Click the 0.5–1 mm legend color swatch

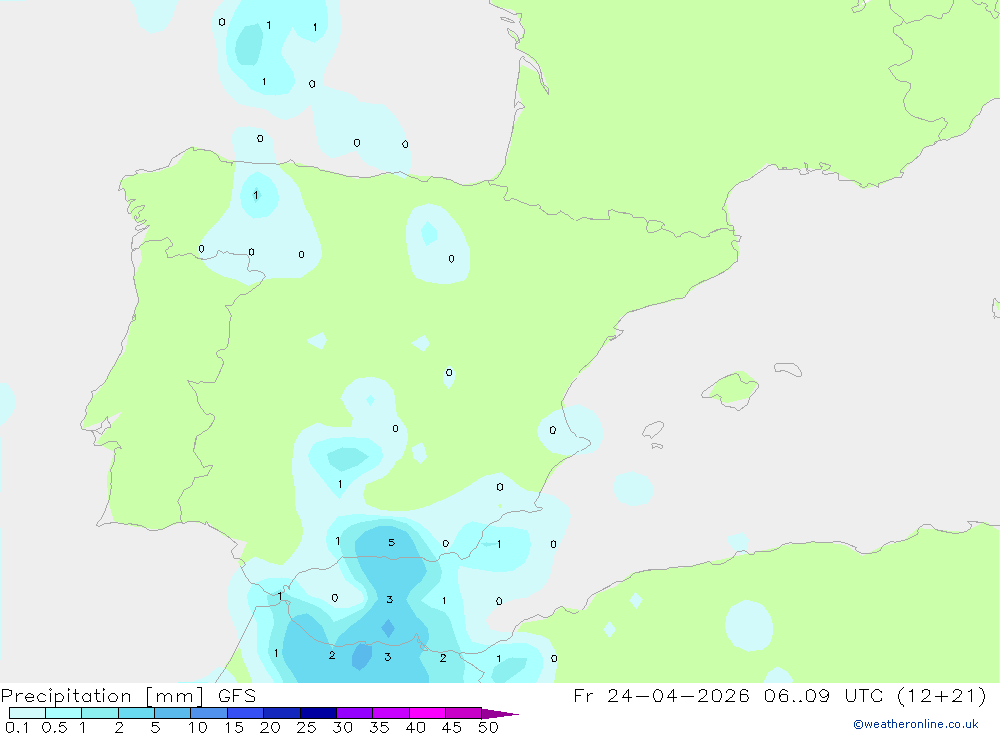64,713
